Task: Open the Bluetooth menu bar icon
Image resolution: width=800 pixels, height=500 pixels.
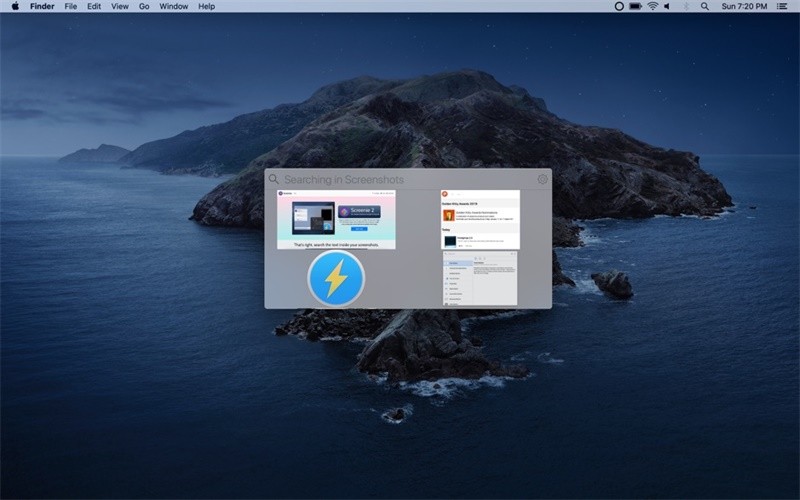Action: point(686,6)
